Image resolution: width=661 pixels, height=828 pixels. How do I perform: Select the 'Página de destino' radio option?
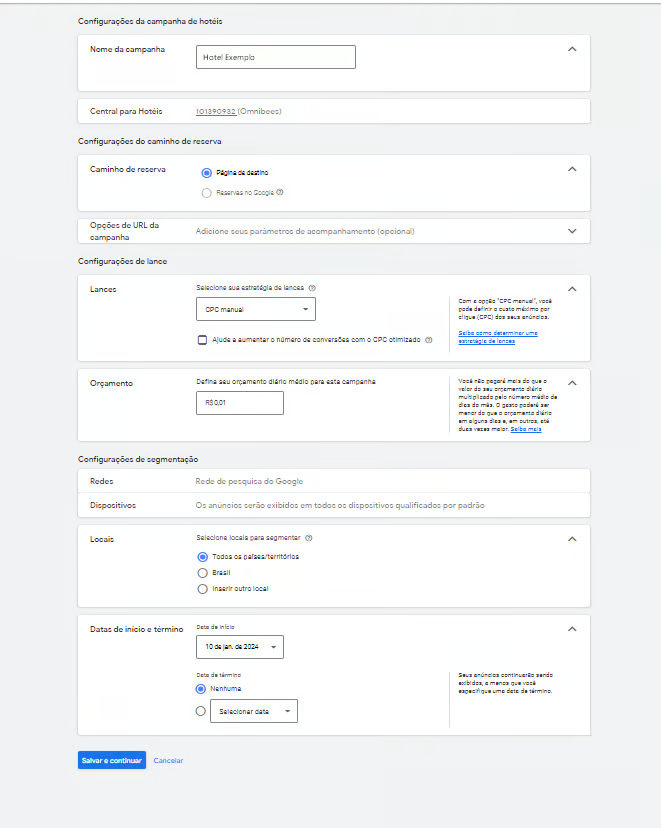tap(206, 173)
